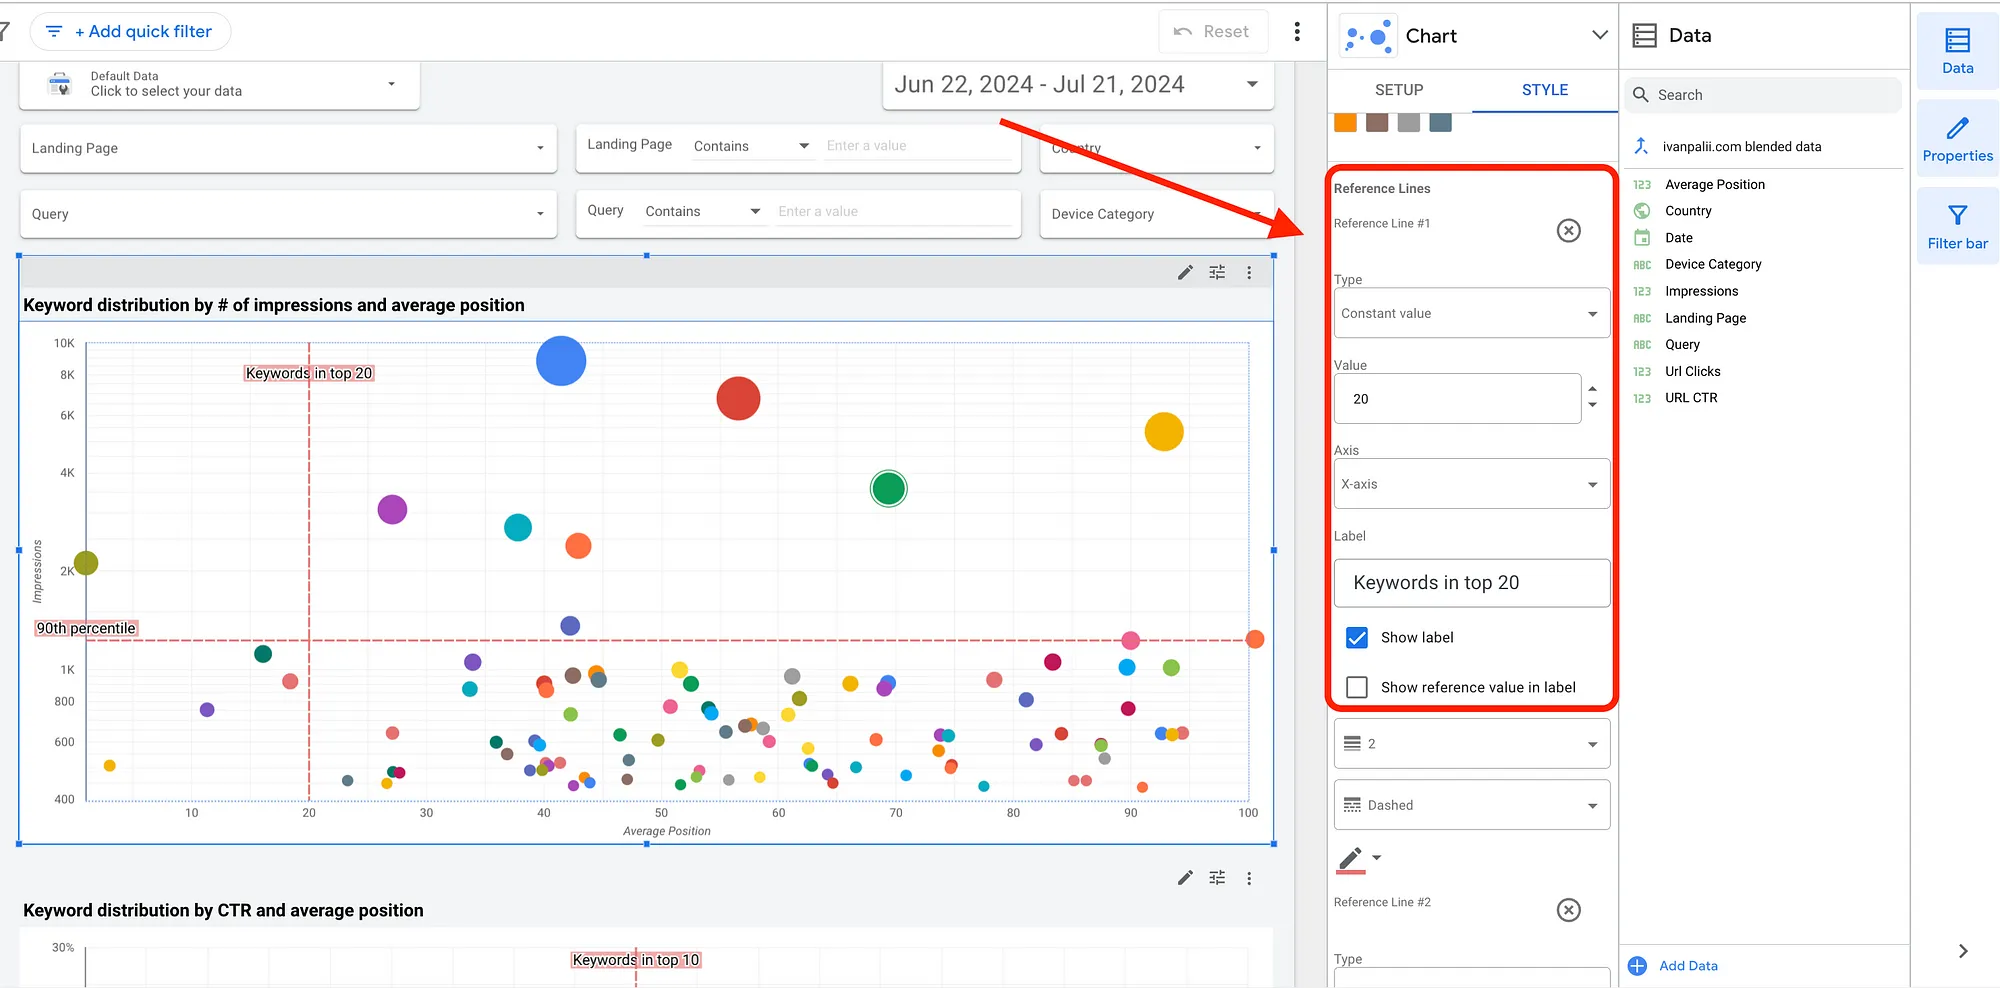Select the Impressions field
This screenshot has width=2000, height=988.
(x=1701, y=292)
